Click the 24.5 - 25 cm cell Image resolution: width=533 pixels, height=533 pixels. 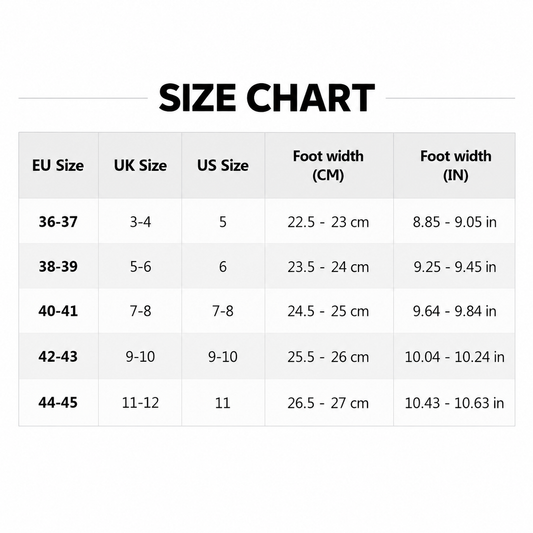329,311
